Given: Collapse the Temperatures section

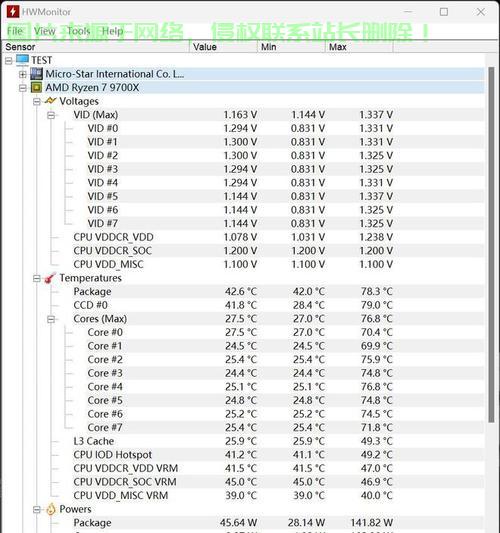Looking at the screenshot, I should click(37, 278).
